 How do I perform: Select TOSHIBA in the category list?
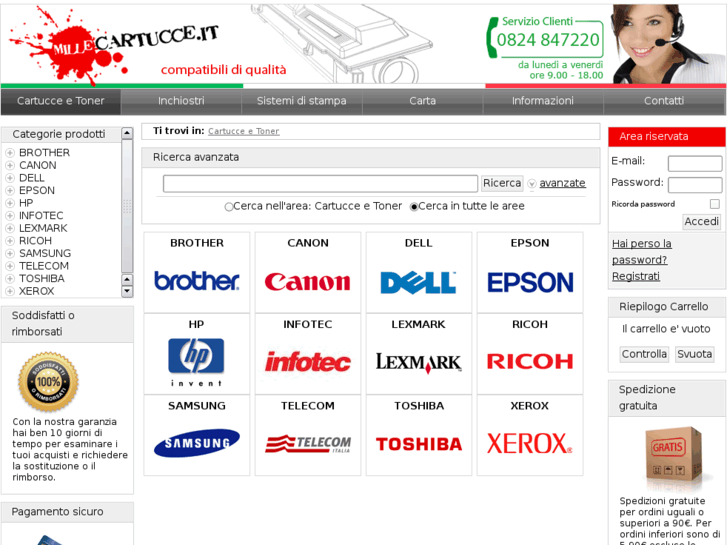click(42, 278)
